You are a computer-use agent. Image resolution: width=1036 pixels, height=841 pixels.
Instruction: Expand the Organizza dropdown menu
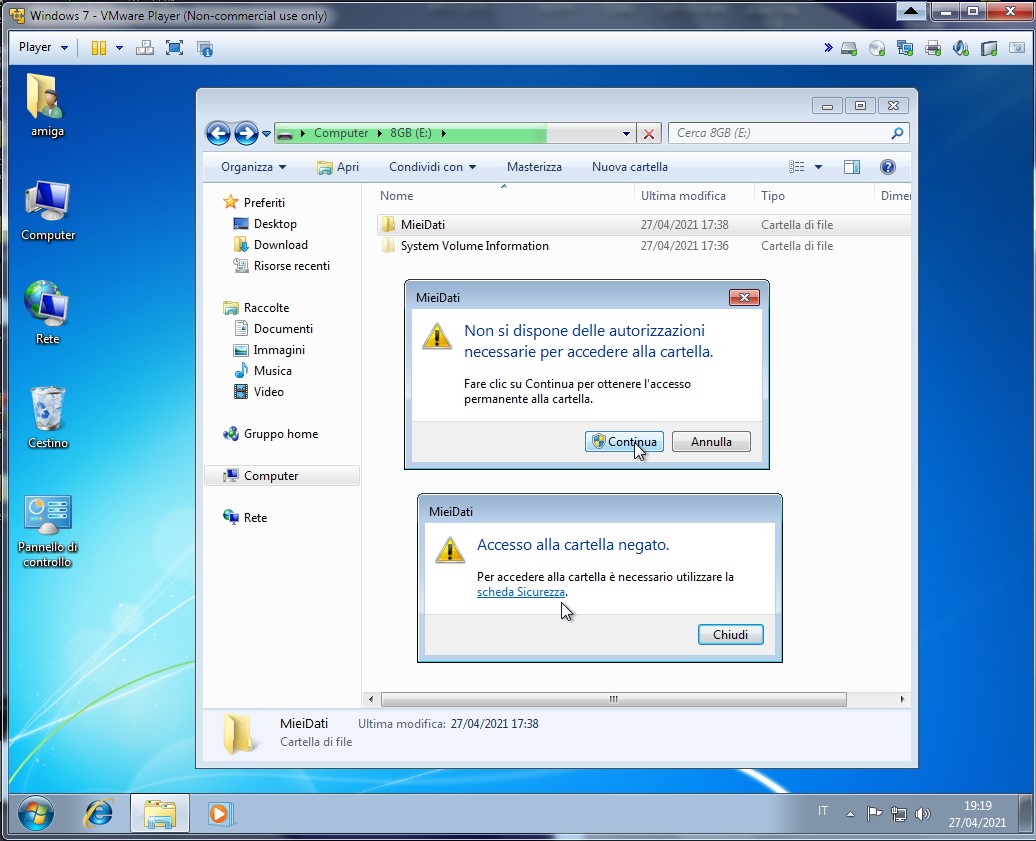pos(253,167)
